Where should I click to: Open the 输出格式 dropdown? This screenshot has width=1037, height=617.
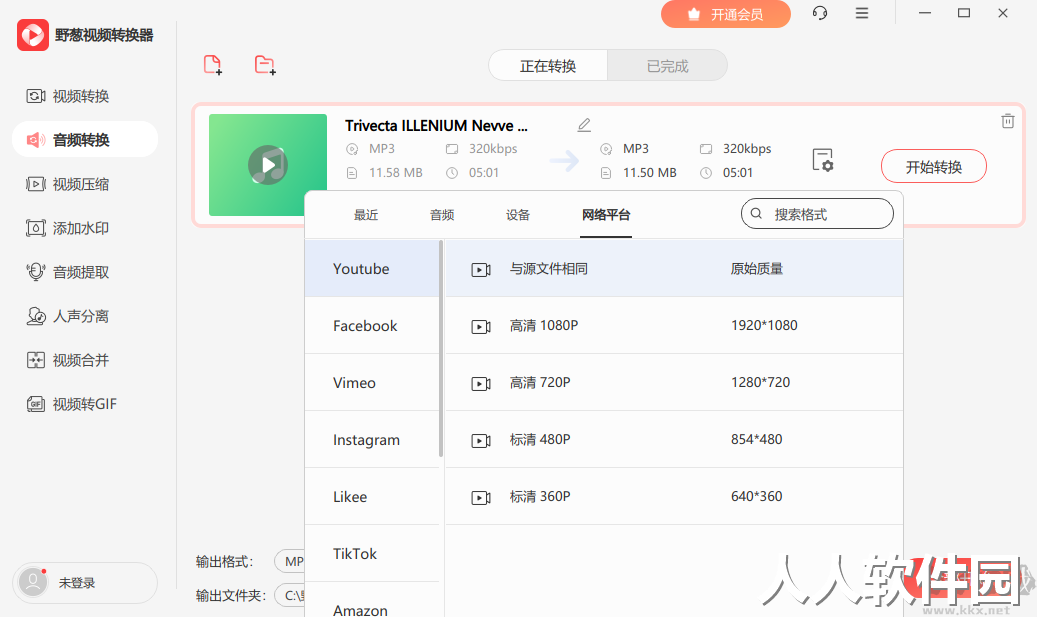(290, 561)
